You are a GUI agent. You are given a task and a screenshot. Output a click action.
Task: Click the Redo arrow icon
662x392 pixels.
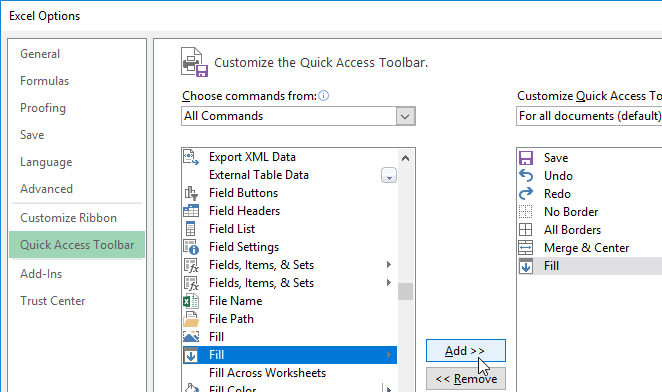[526, 194]
